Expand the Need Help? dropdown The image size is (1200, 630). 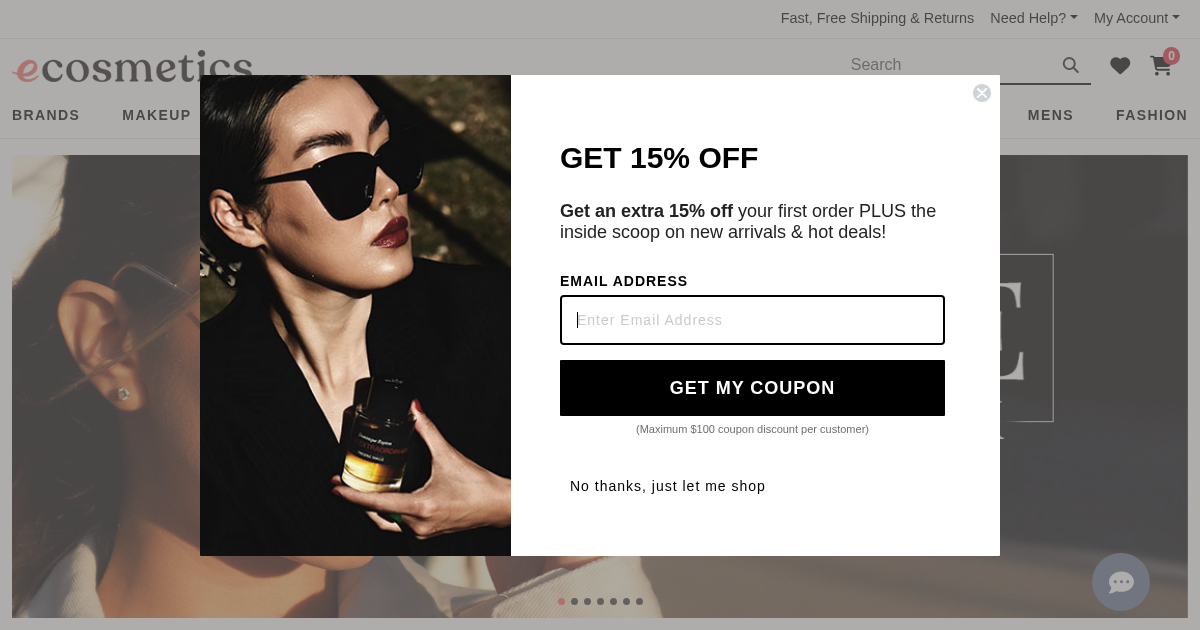[x=1034, y=18]
